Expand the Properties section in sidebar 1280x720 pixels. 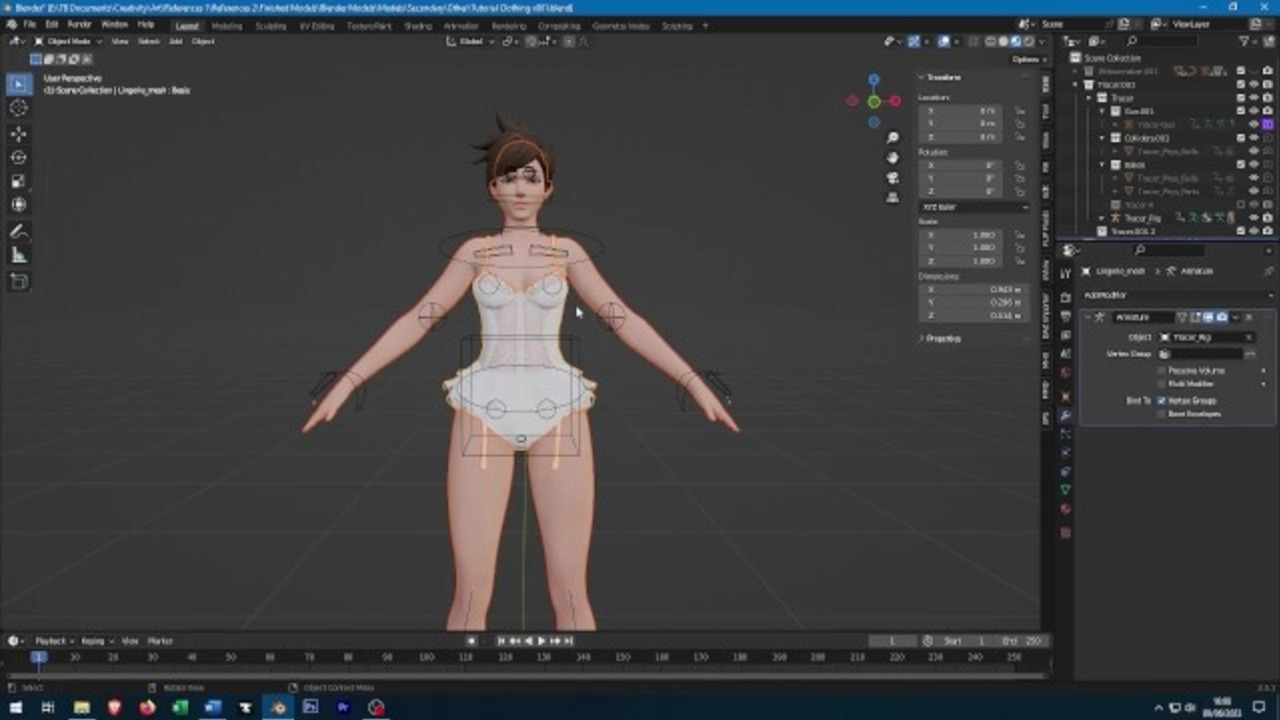(943, 338)
